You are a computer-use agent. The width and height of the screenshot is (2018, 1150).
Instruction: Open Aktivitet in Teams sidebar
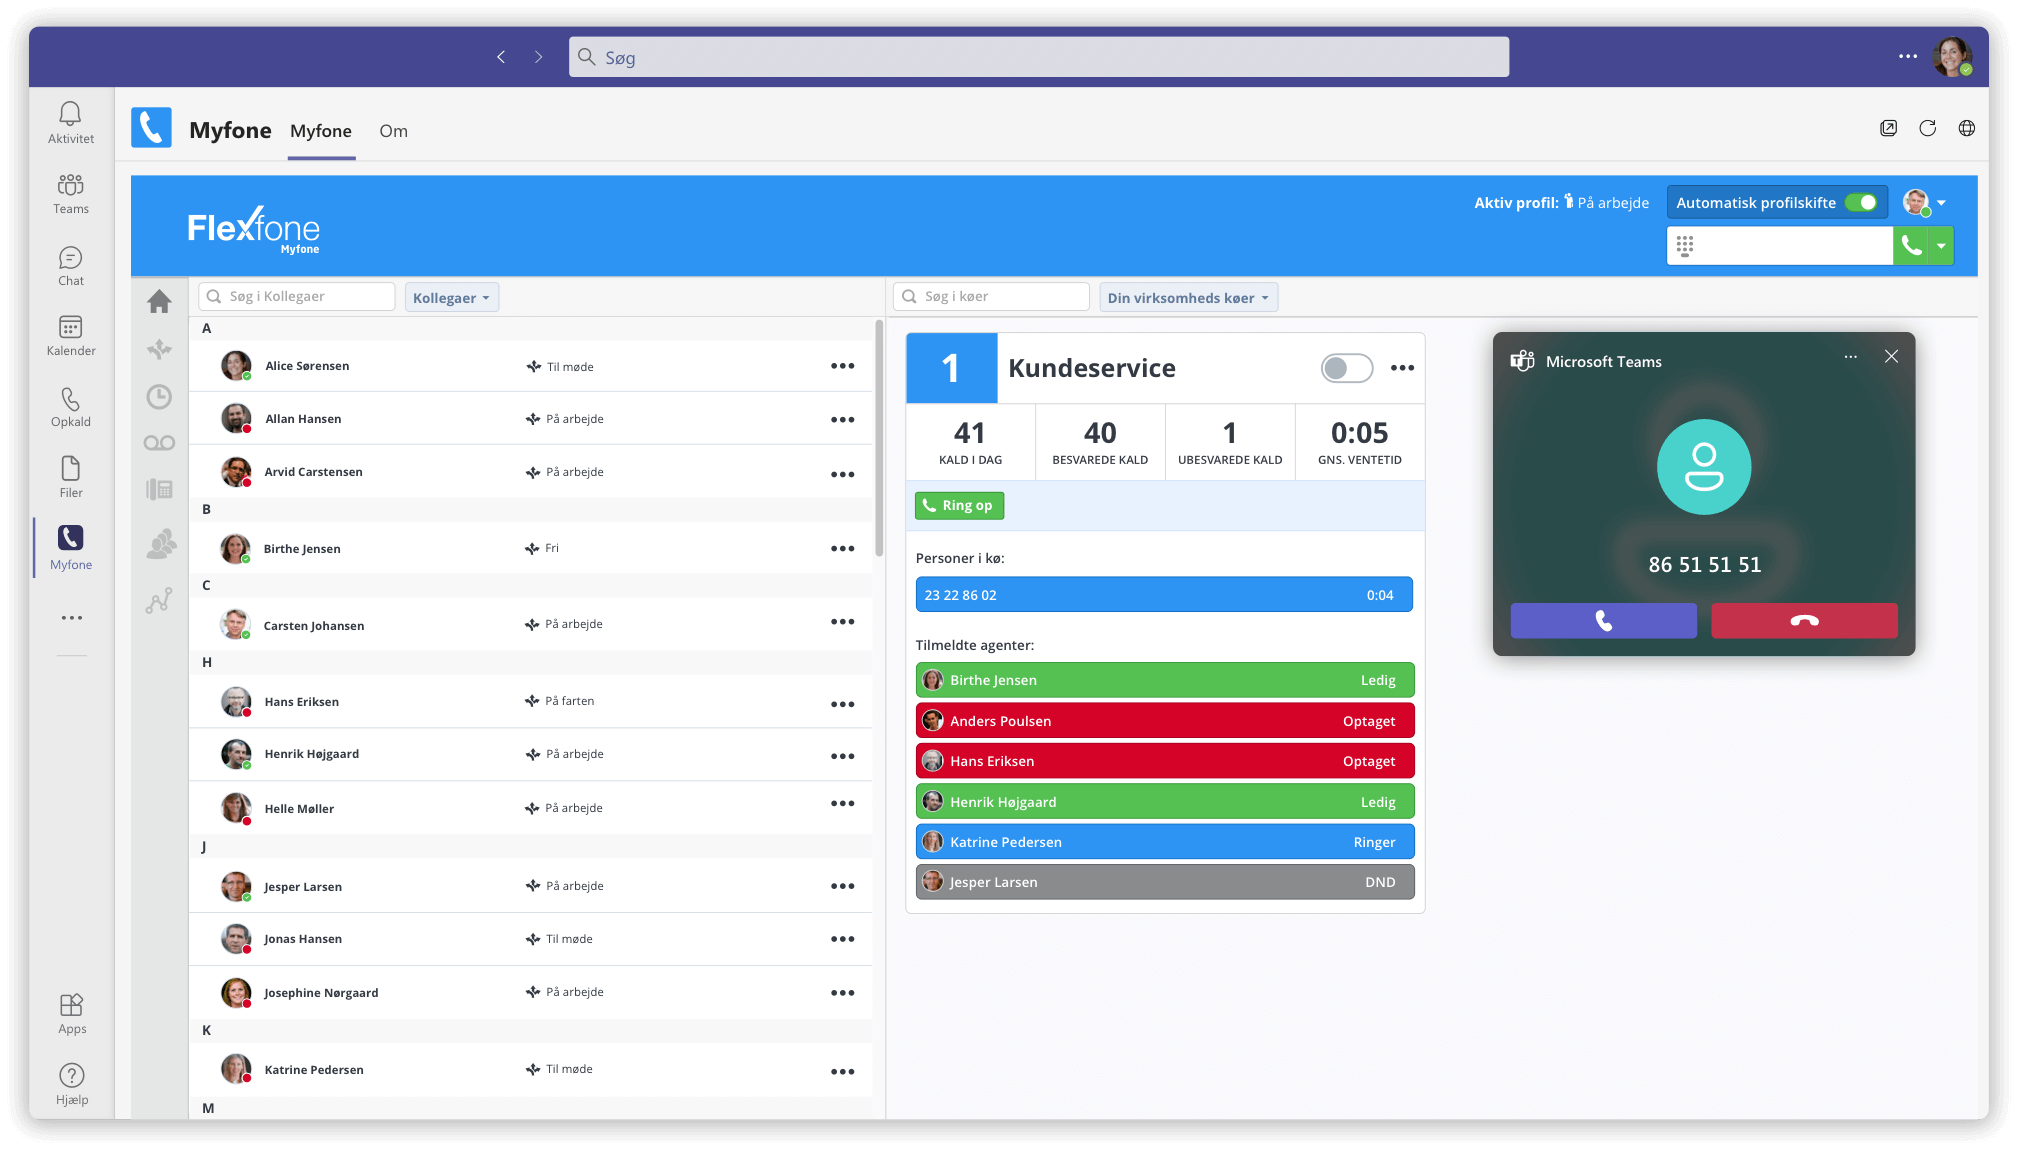[70, 123]
